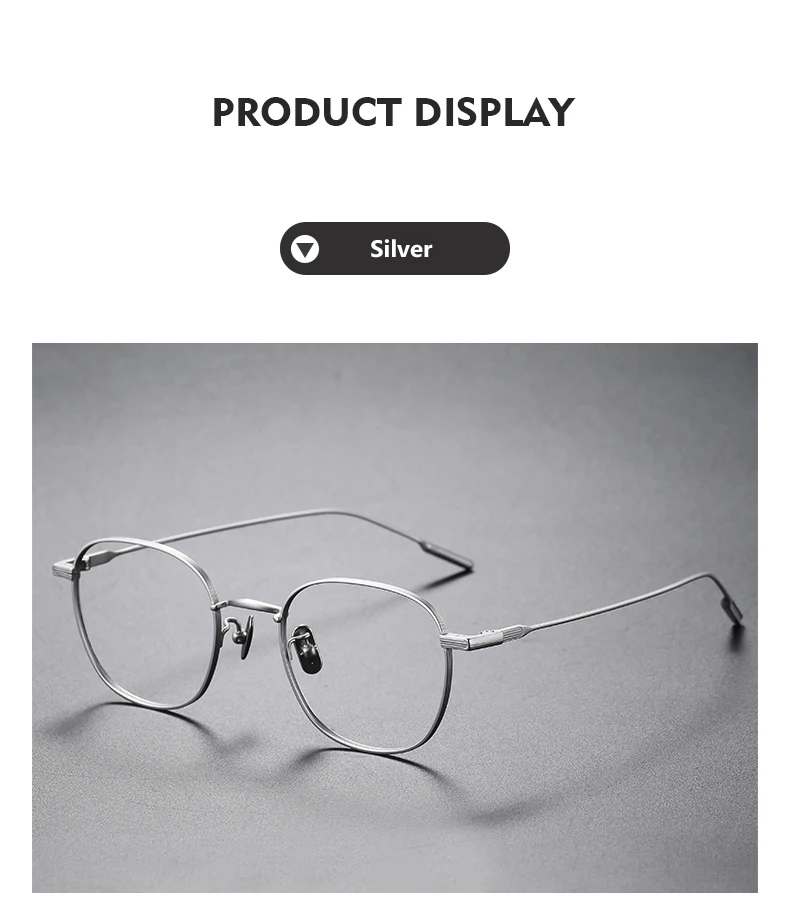Click the larger front lens of the glasses
This screenshot has width=790, height=897.
366,666
